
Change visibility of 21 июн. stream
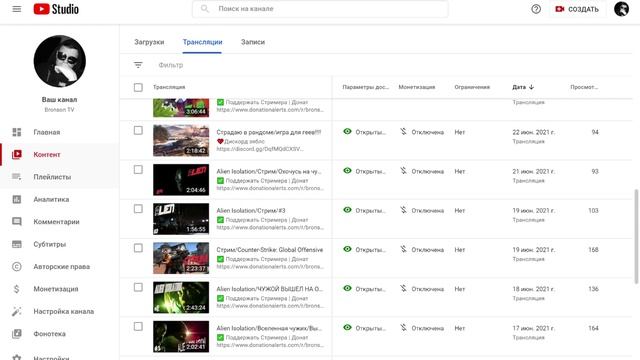point(364,171)
